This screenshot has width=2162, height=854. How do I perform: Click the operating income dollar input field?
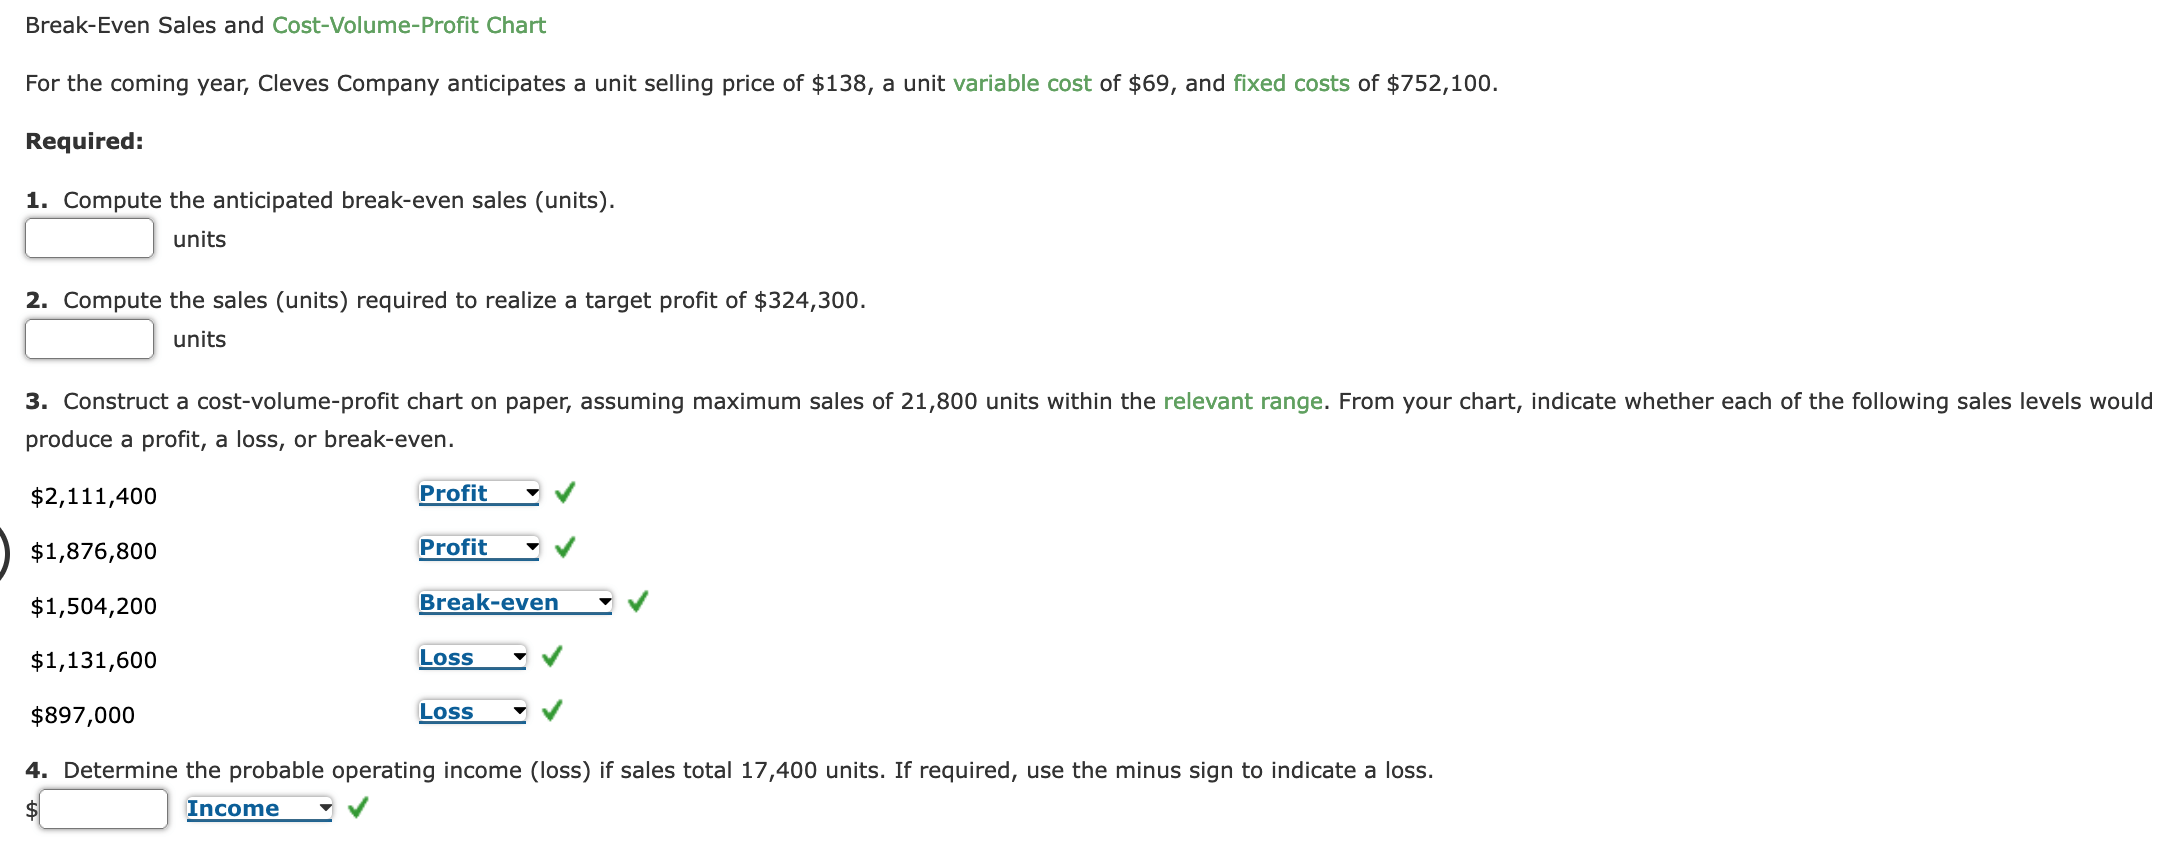(103, 809)
